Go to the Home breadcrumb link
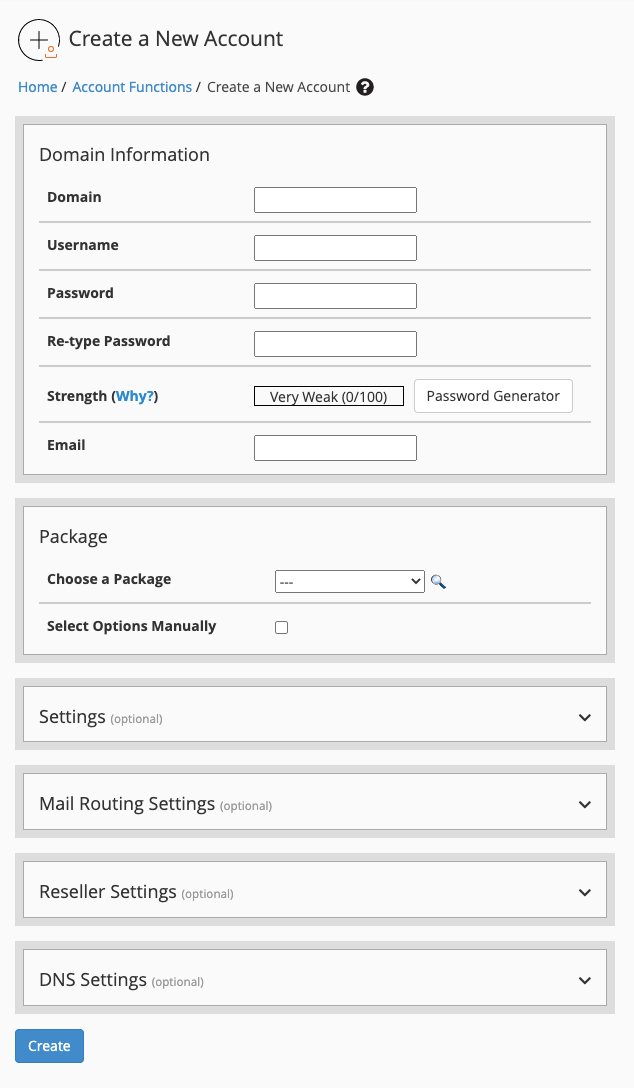The image size is (634, 1088). tap(37, 87)
